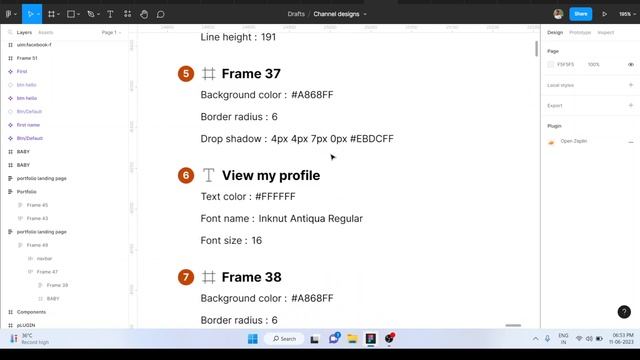Open the 195% zoom dropdown
Image resolution: width=640 pixels, height=360 pixels.
tap(627, 14)
